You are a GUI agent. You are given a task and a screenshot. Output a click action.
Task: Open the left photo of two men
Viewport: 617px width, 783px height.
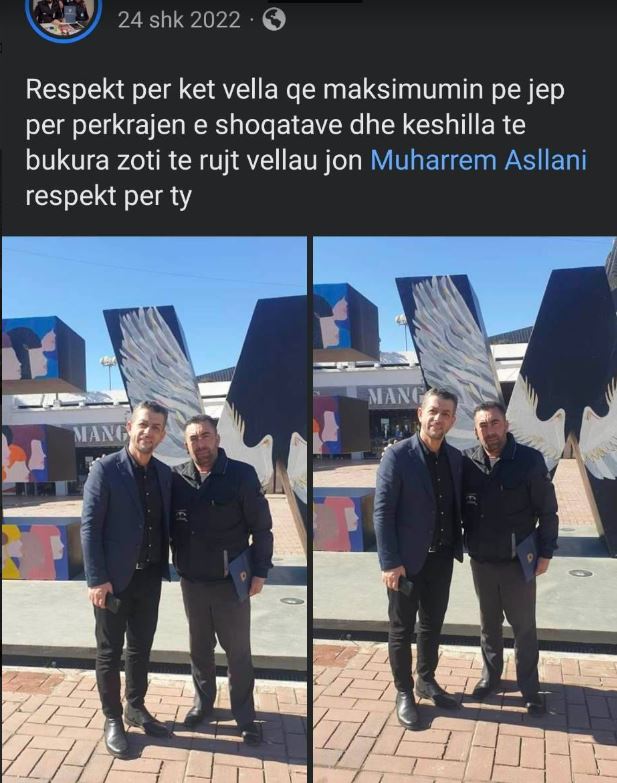point(154,509)
